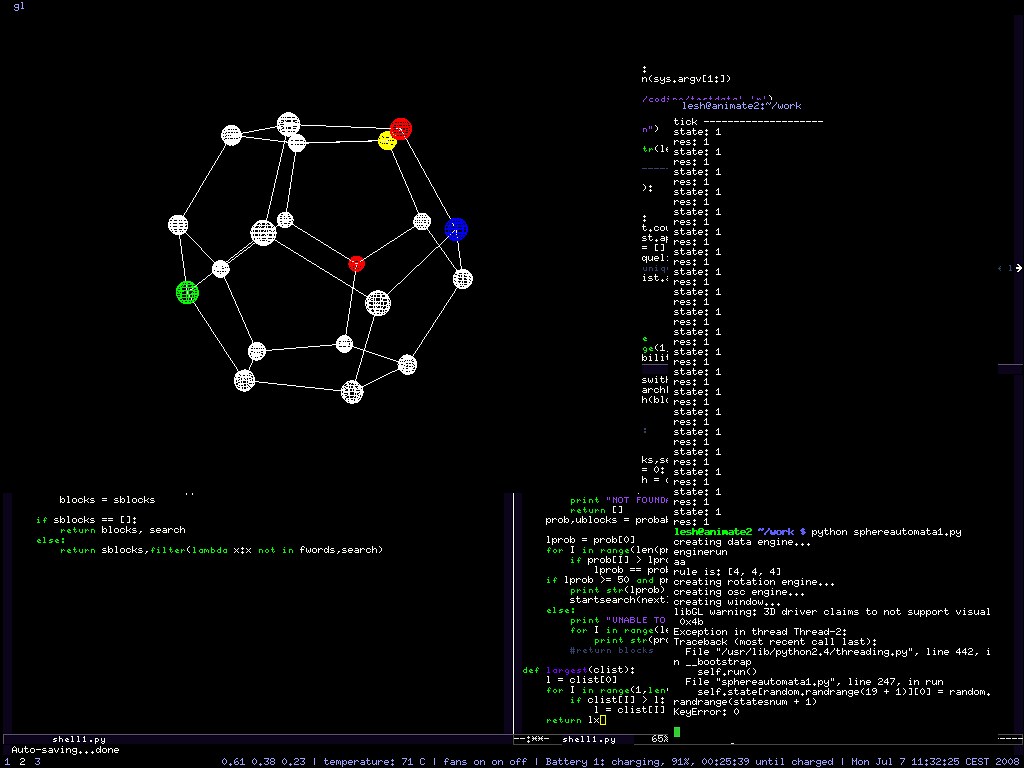Click the 'python sphereautomata1.py' command

click(886, 532)
